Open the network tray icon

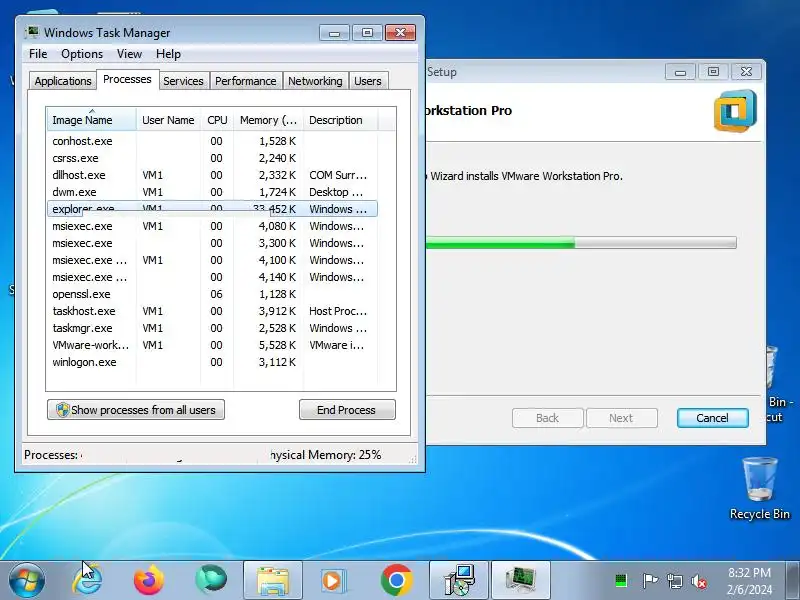[x=674, y=581]
